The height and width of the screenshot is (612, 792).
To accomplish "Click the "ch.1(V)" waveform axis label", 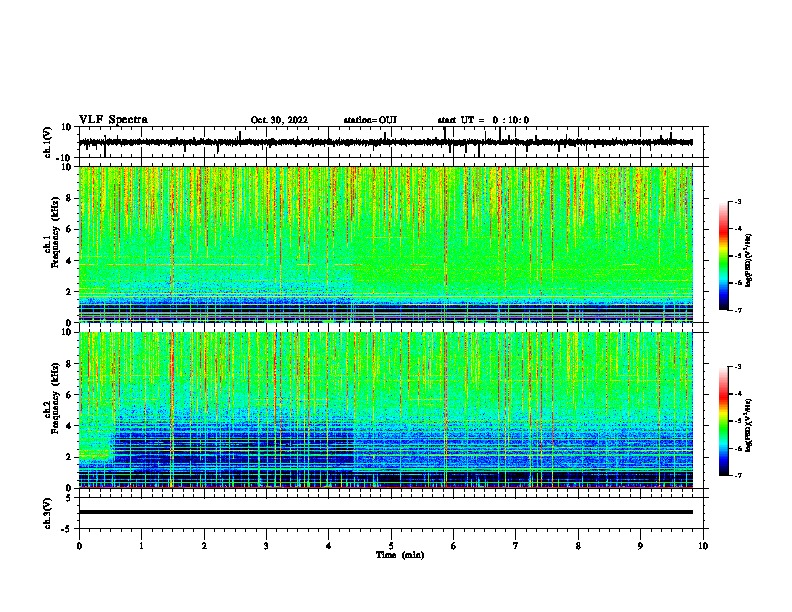I will (x=48, y=142).
